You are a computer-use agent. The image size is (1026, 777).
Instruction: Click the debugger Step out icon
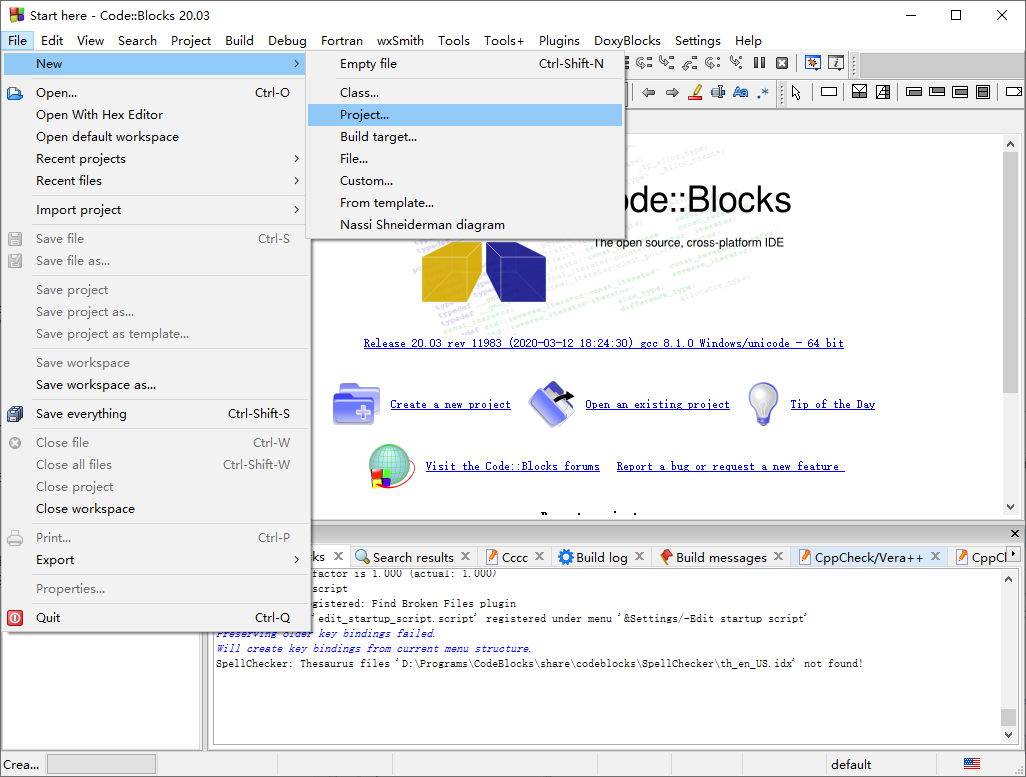690,63
